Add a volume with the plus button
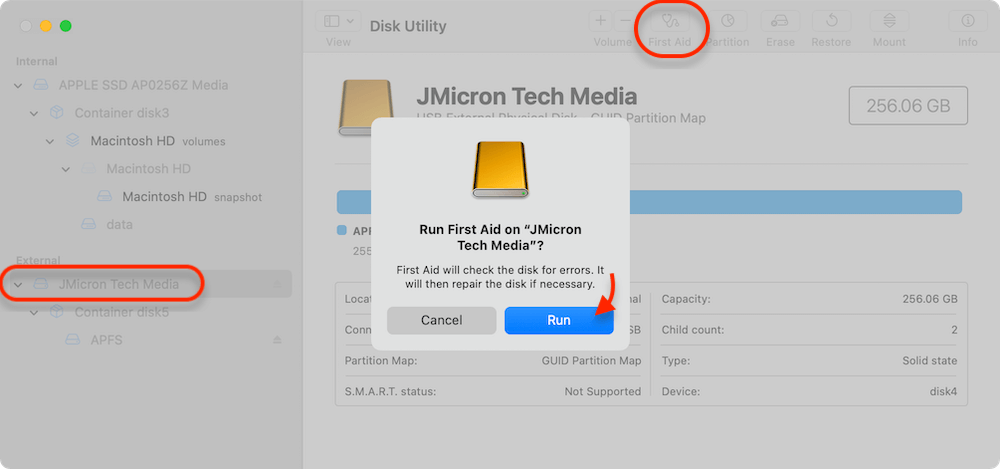The width and height of the screenshot is (1000, 469). (600, 21)
